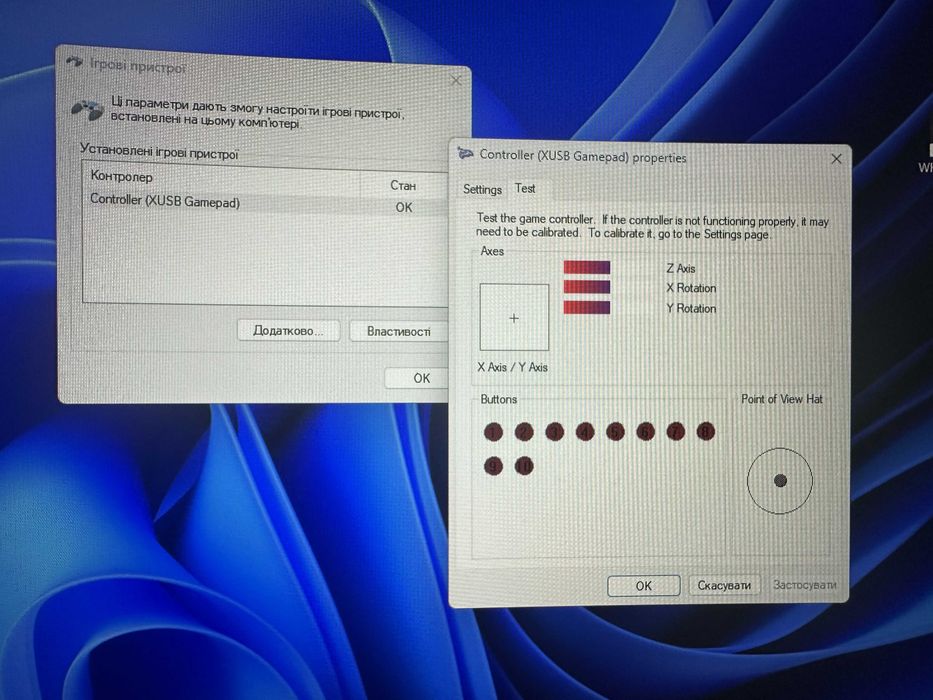Click button indicator 8
The height and width of the screenshot is (700, 933).
706,431
